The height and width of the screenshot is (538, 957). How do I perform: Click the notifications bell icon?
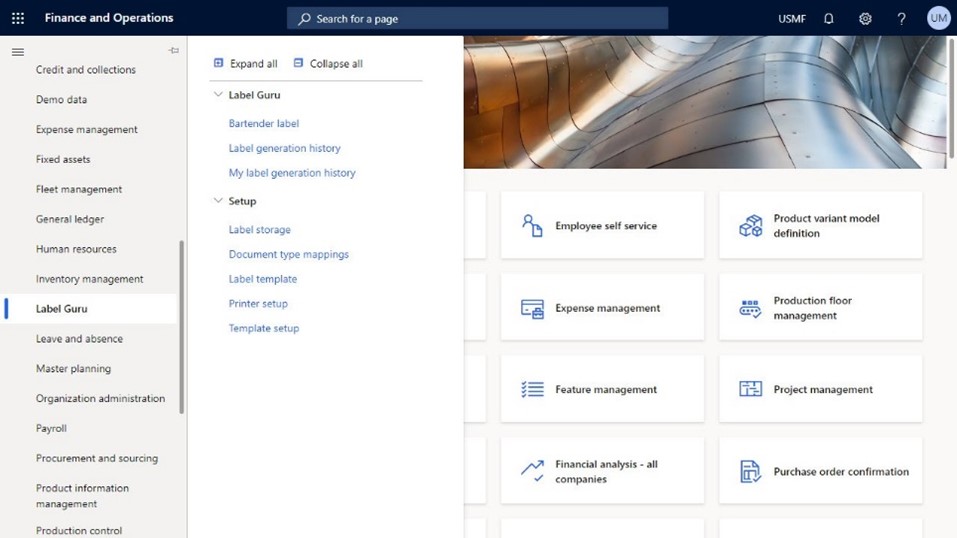pos(828,18)
